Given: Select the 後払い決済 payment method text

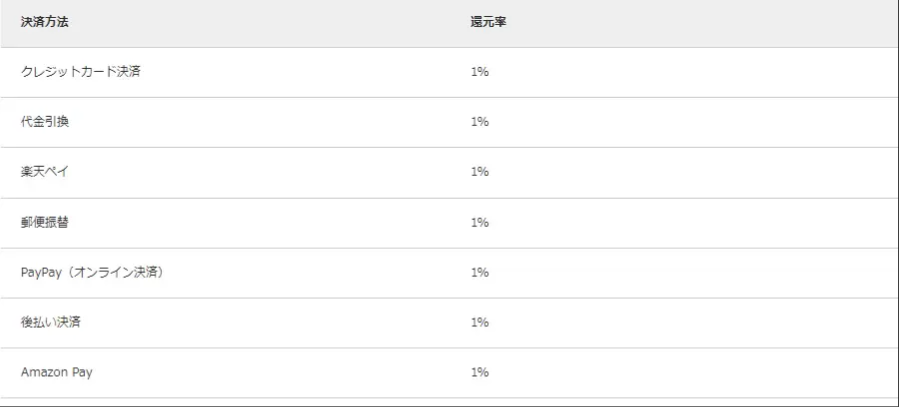Looking at the screenshot, I should coord(51,322).
